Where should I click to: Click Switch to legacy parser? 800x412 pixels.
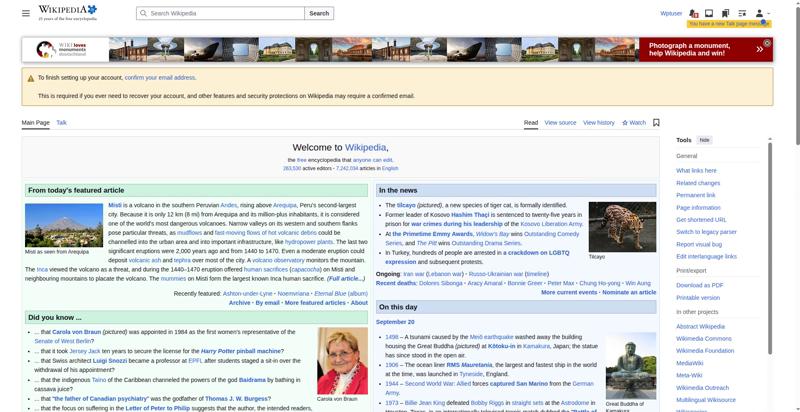point(706,232)
